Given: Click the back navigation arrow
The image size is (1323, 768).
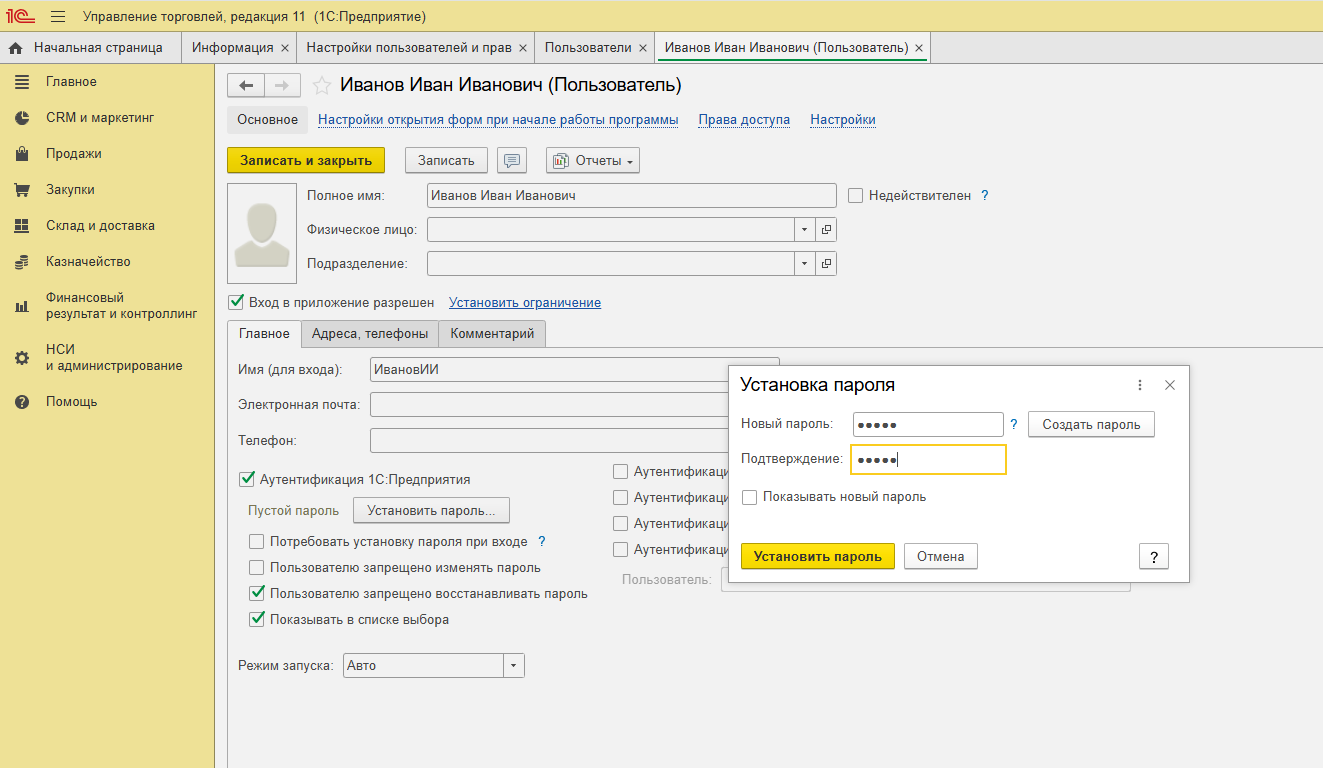Looking at the screenshot, I should [246, 86].
